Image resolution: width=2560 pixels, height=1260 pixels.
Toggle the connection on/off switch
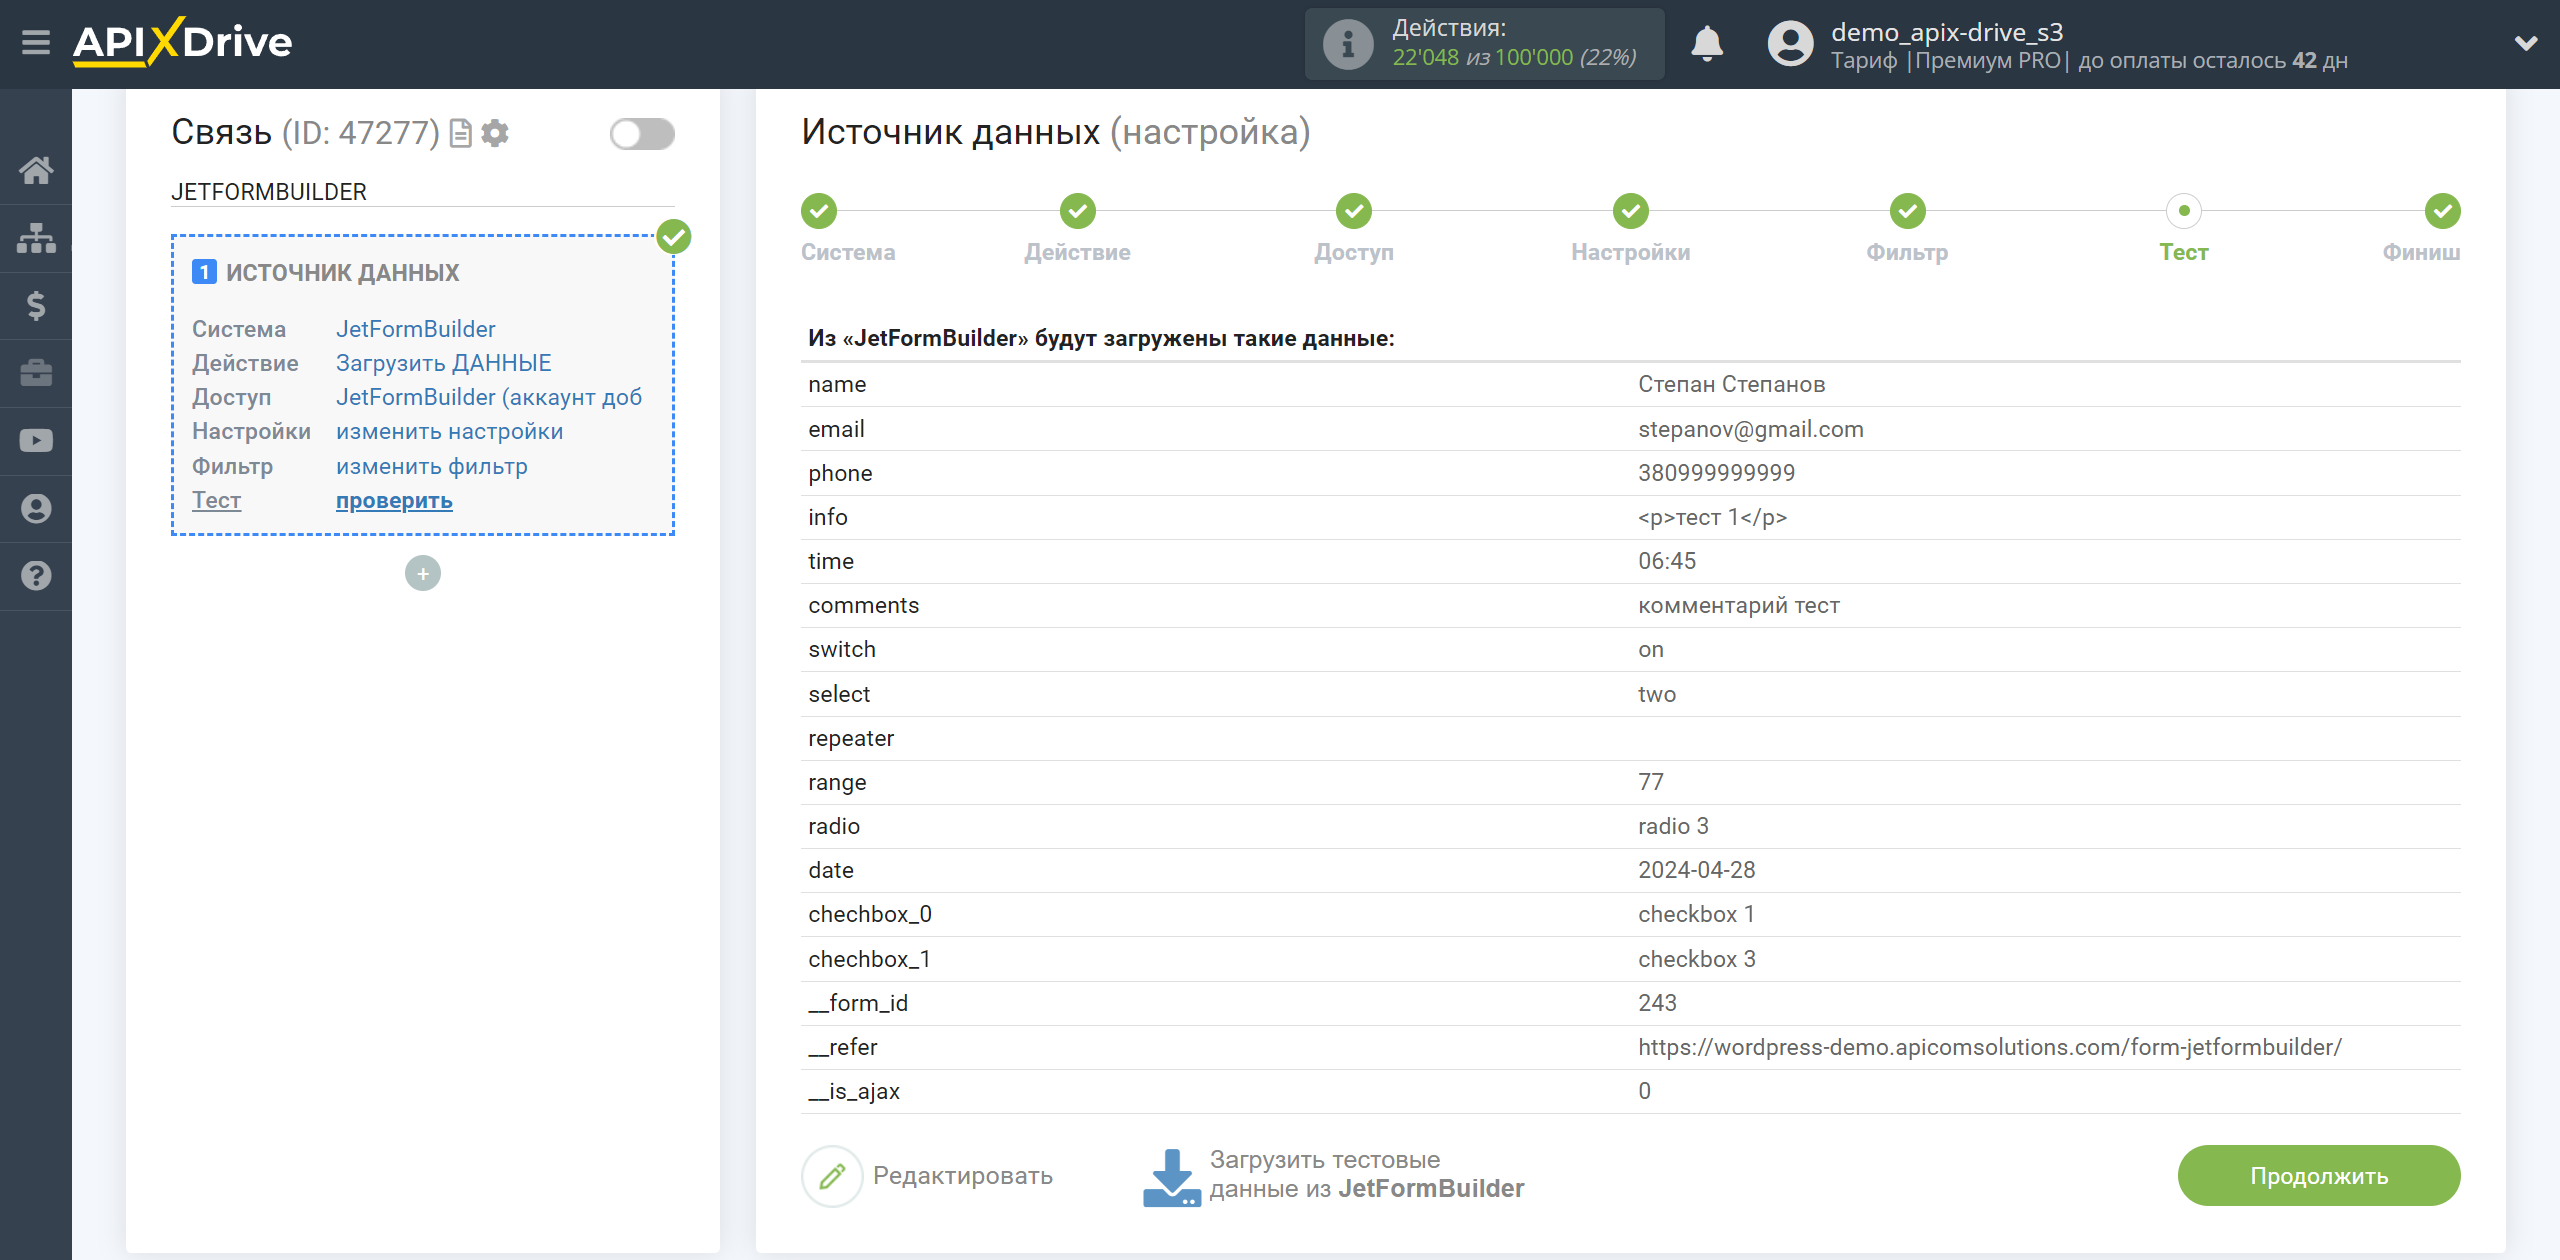(642, 133)
